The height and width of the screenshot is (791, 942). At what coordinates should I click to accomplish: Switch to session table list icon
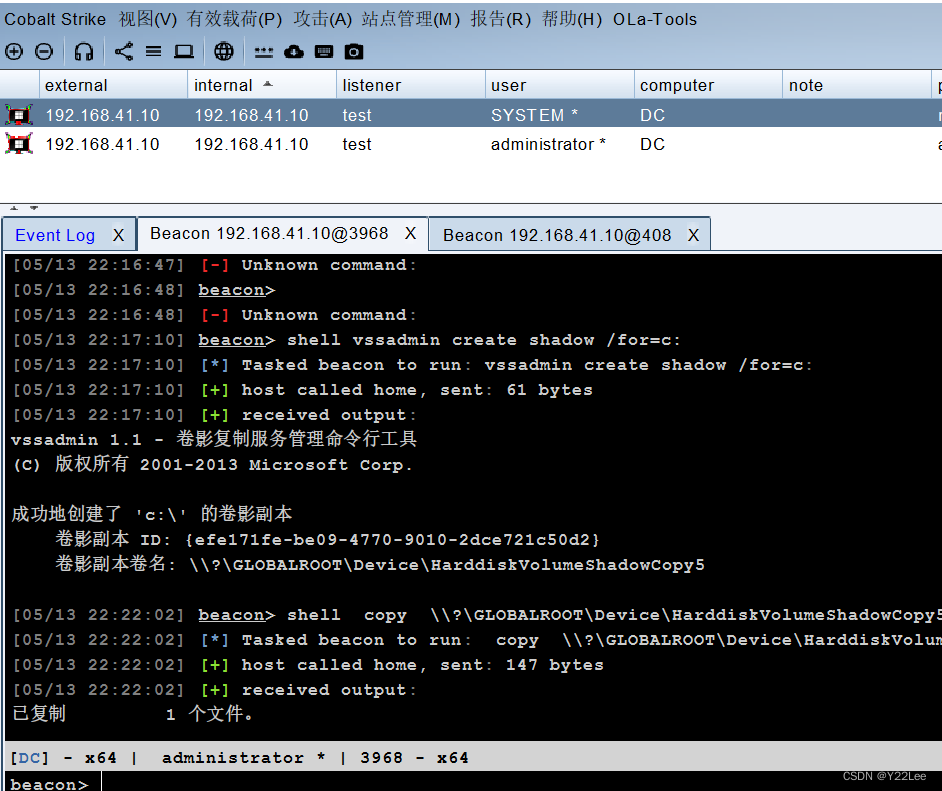(153, 52)
